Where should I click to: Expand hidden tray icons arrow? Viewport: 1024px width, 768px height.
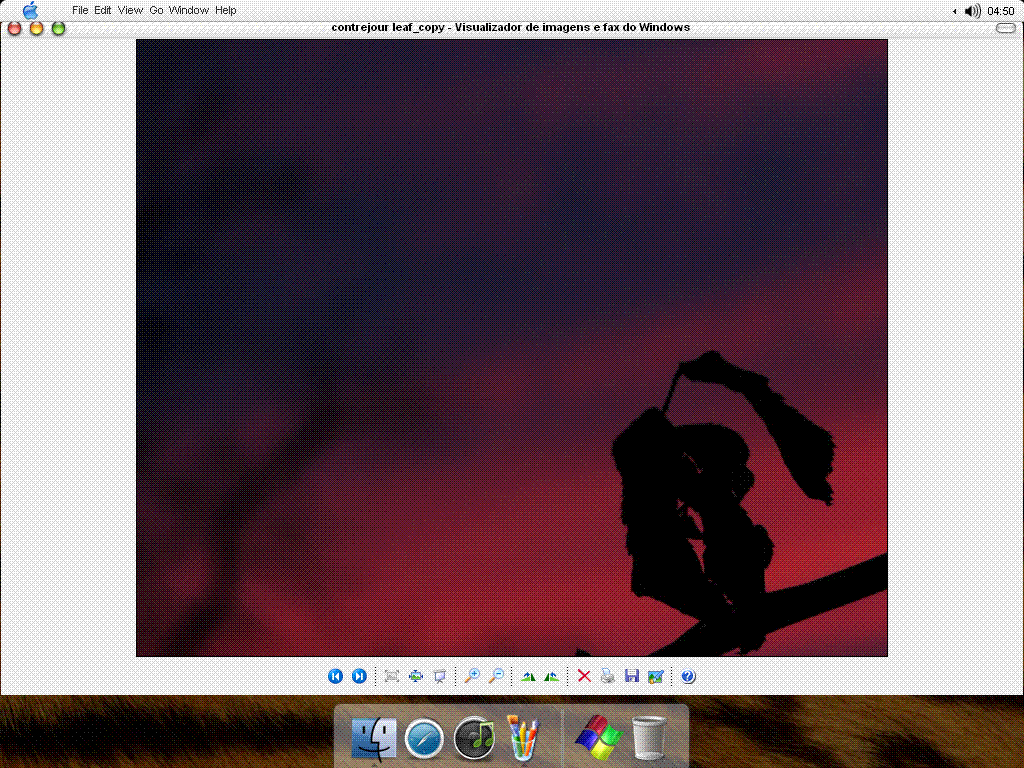click(955, 11)
